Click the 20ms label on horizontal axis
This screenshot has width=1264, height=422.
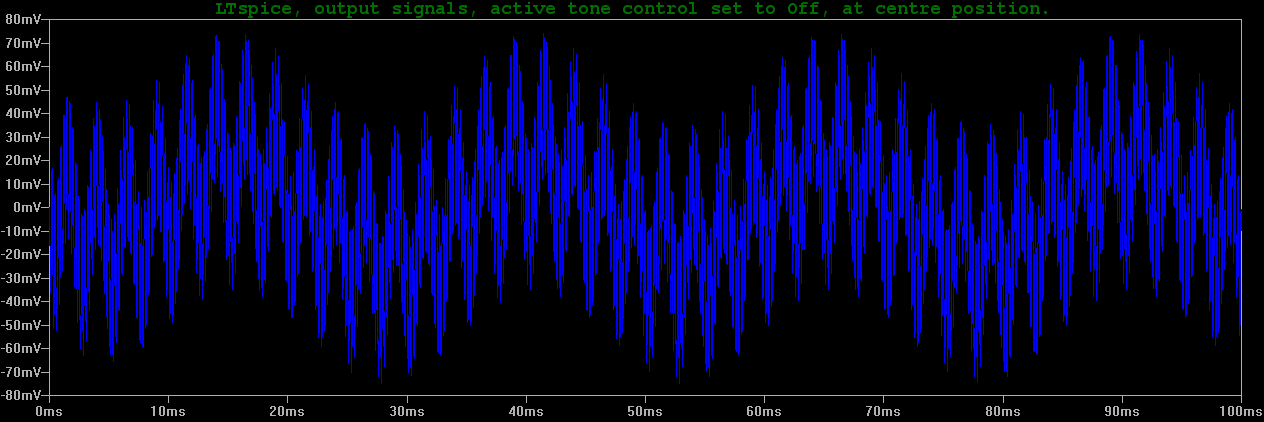(x=287, y=411)
